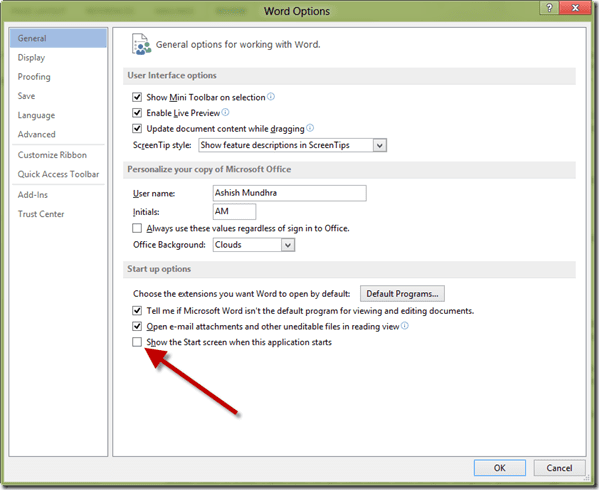599x490 pixels.
Task: Toggle Enable Live Preview checkbox
Action: tap(137, 113)
